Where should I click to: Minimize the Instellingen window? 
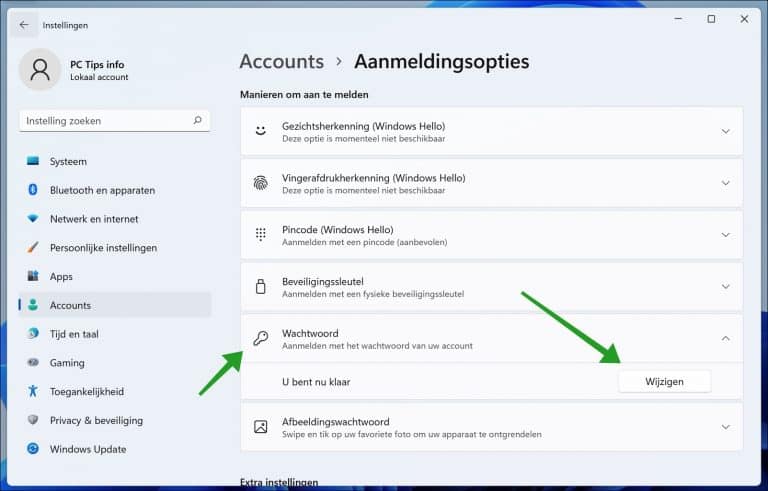click(678, 19)
